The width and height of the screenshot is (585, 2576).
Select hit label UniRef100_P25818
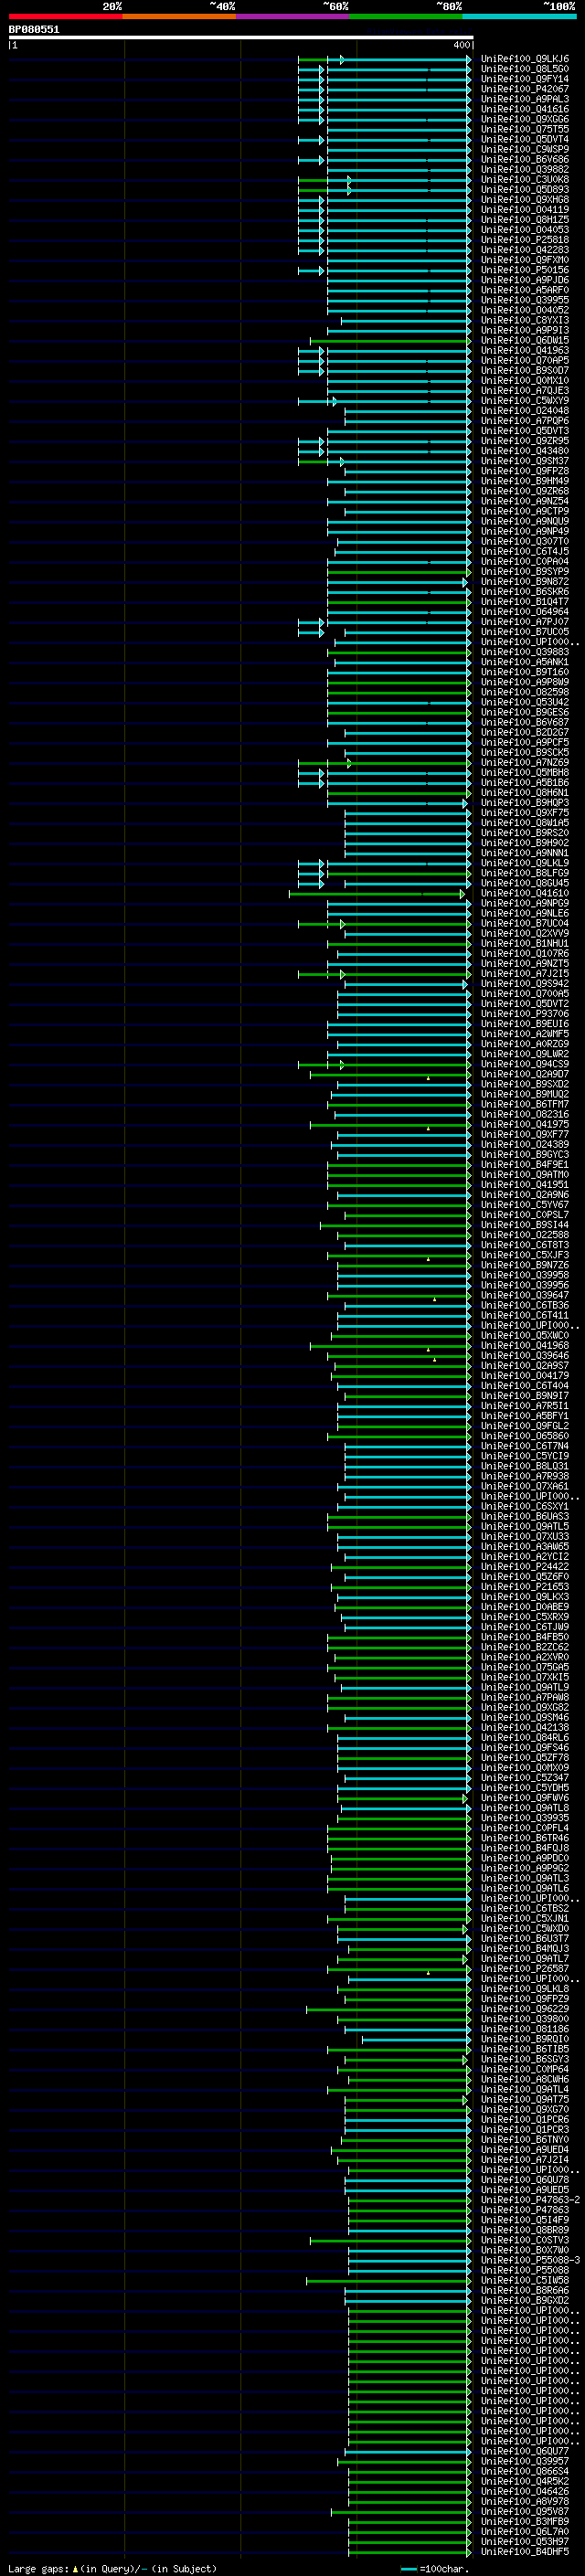(x=525, y=240)
